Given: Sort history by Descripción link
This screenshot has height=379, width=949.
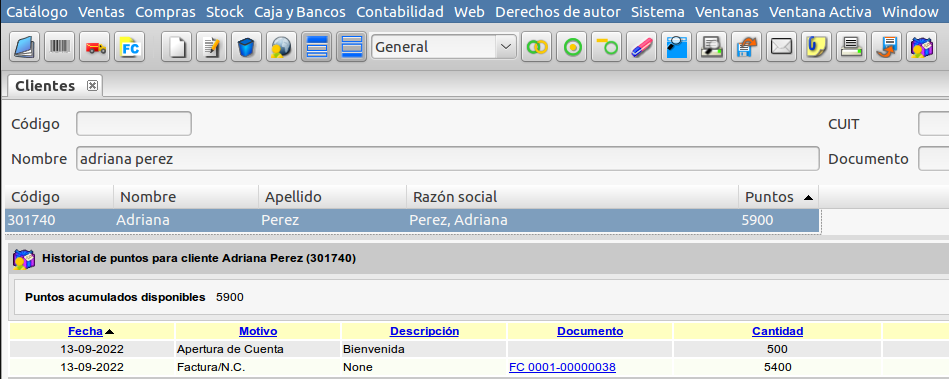Looking at the screenshot, I should tap(424, 331).
